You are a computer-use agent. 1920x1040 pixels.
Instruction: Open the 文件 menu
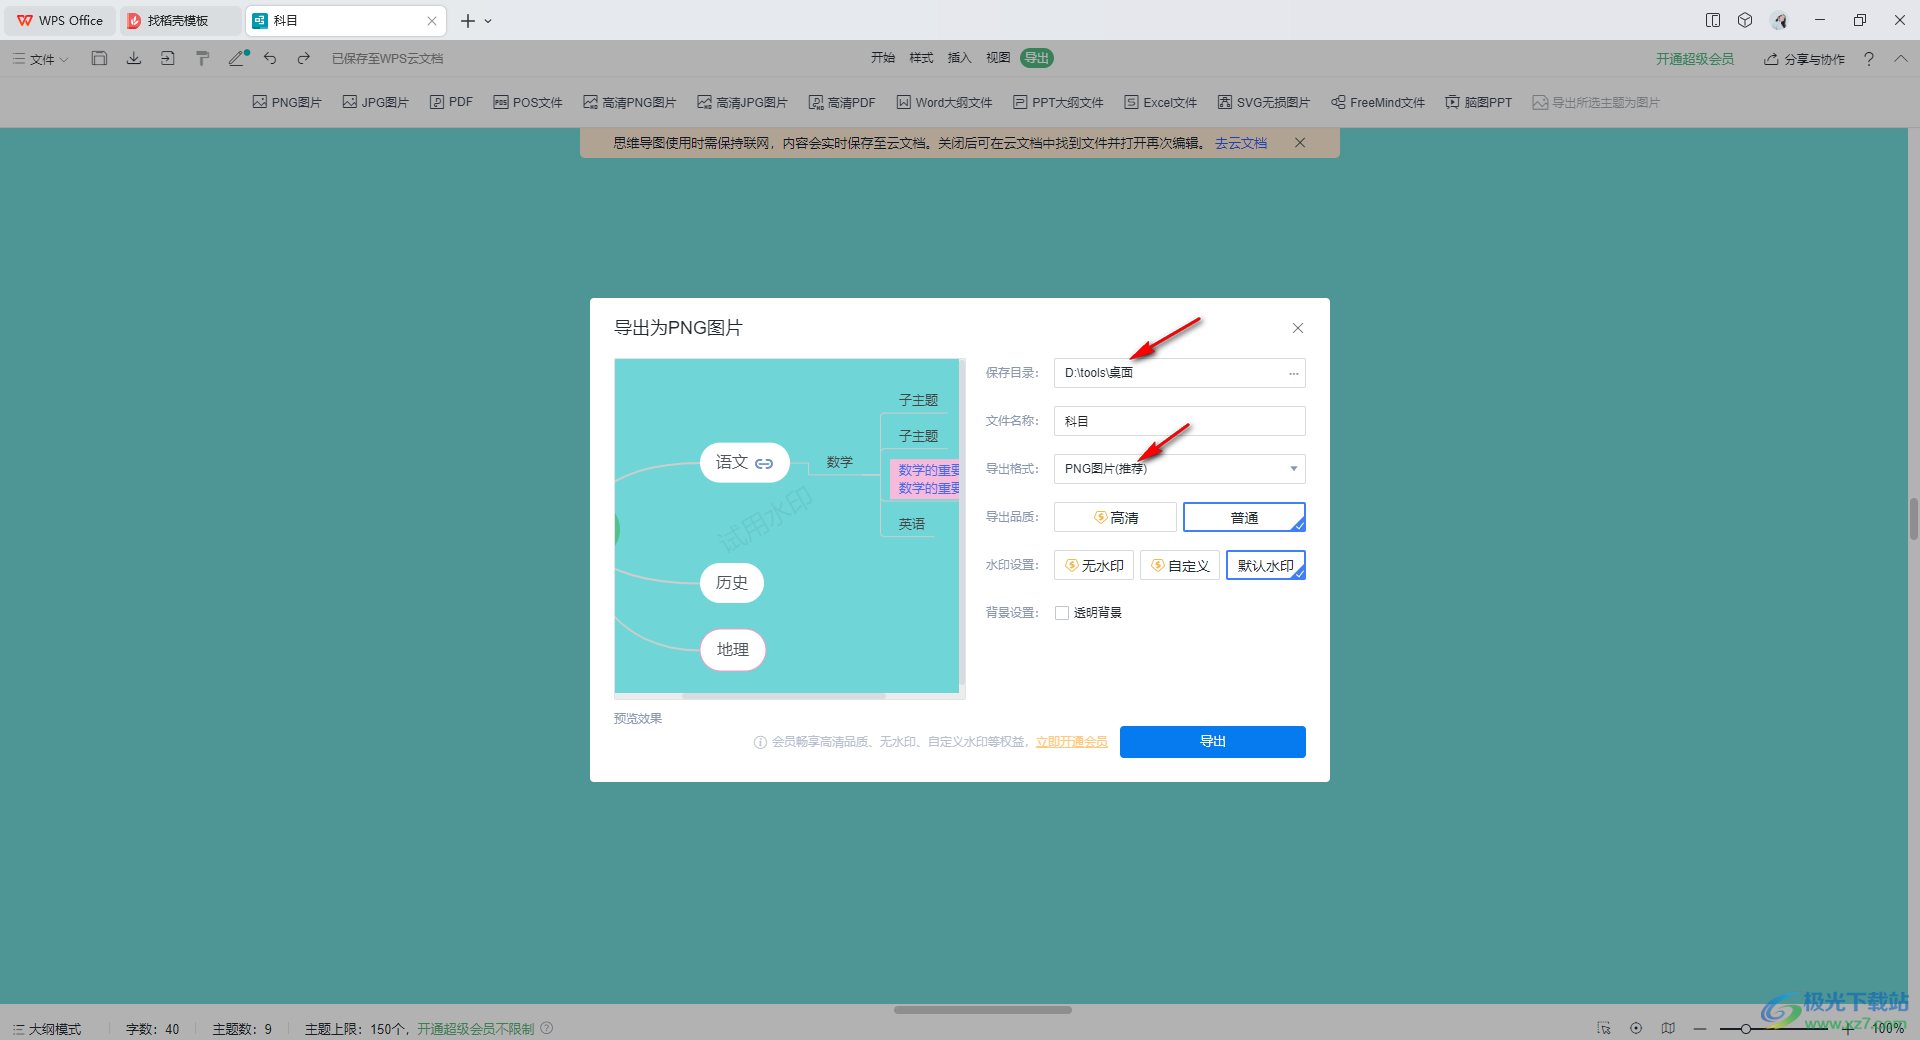click(41, 59)
